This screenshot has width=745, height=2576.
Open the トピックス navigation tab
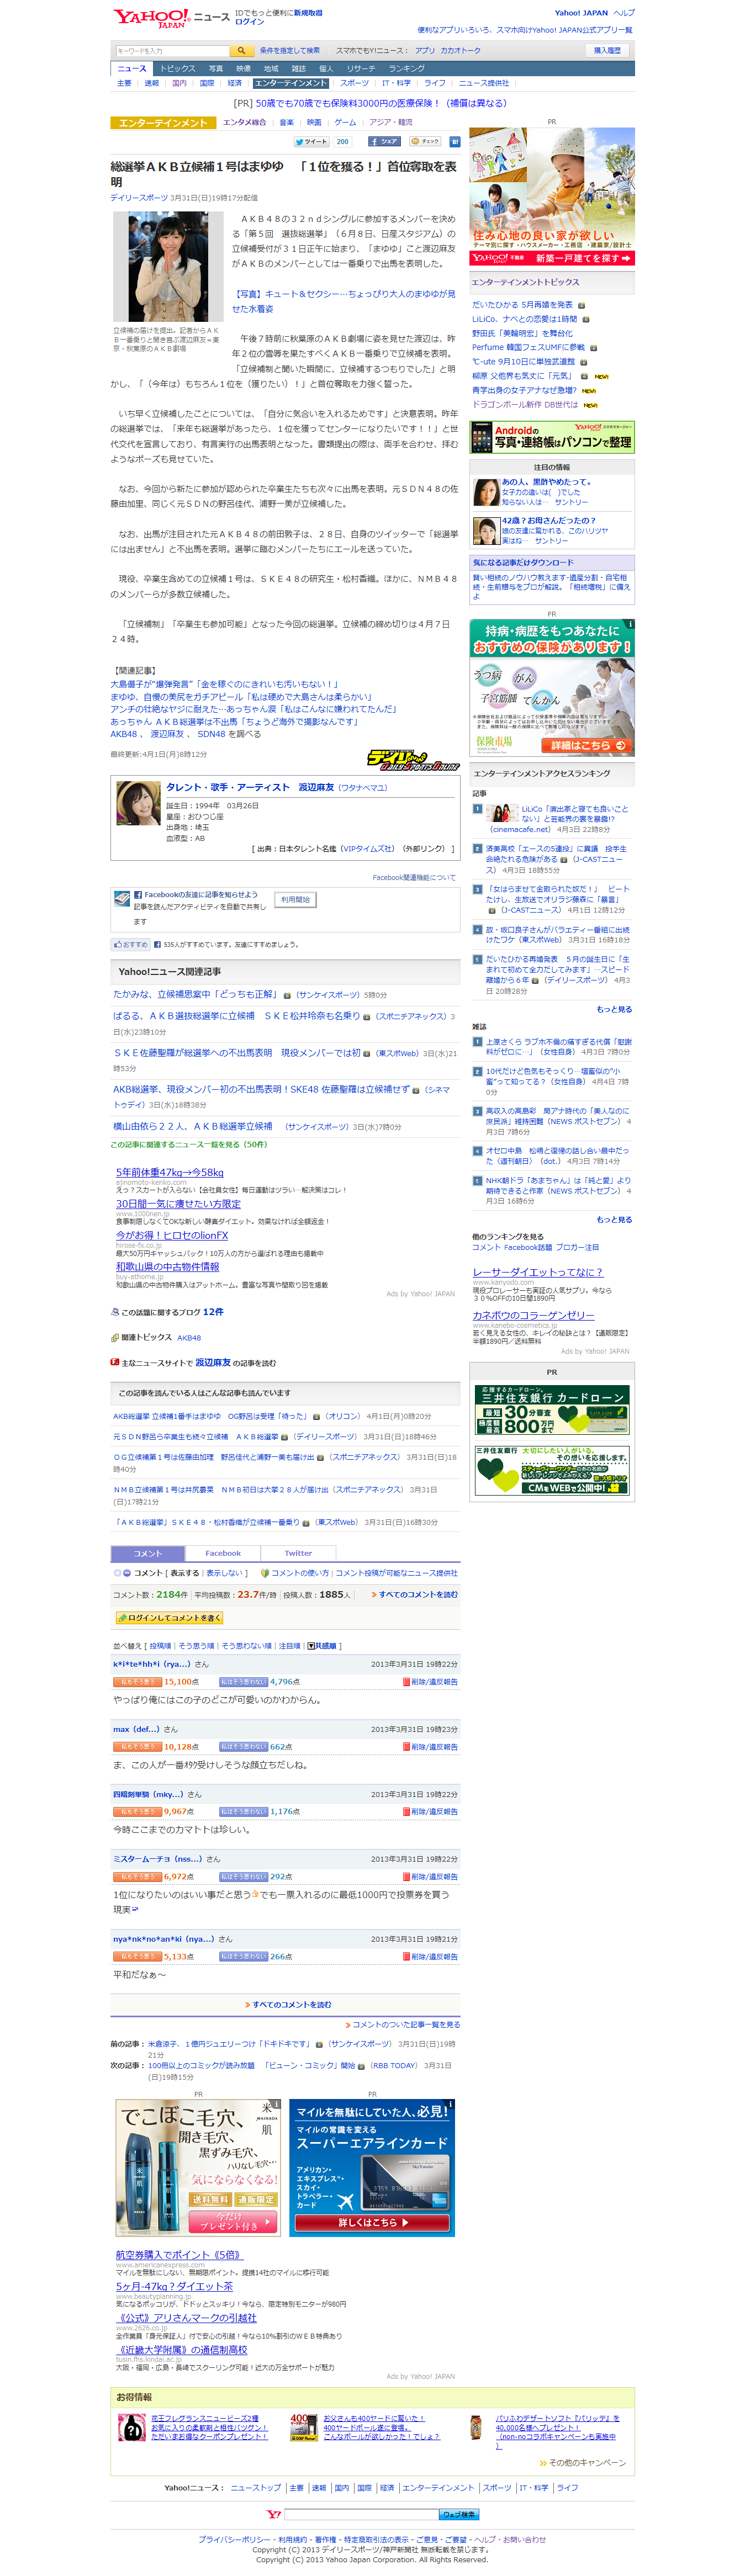point(177,68)
